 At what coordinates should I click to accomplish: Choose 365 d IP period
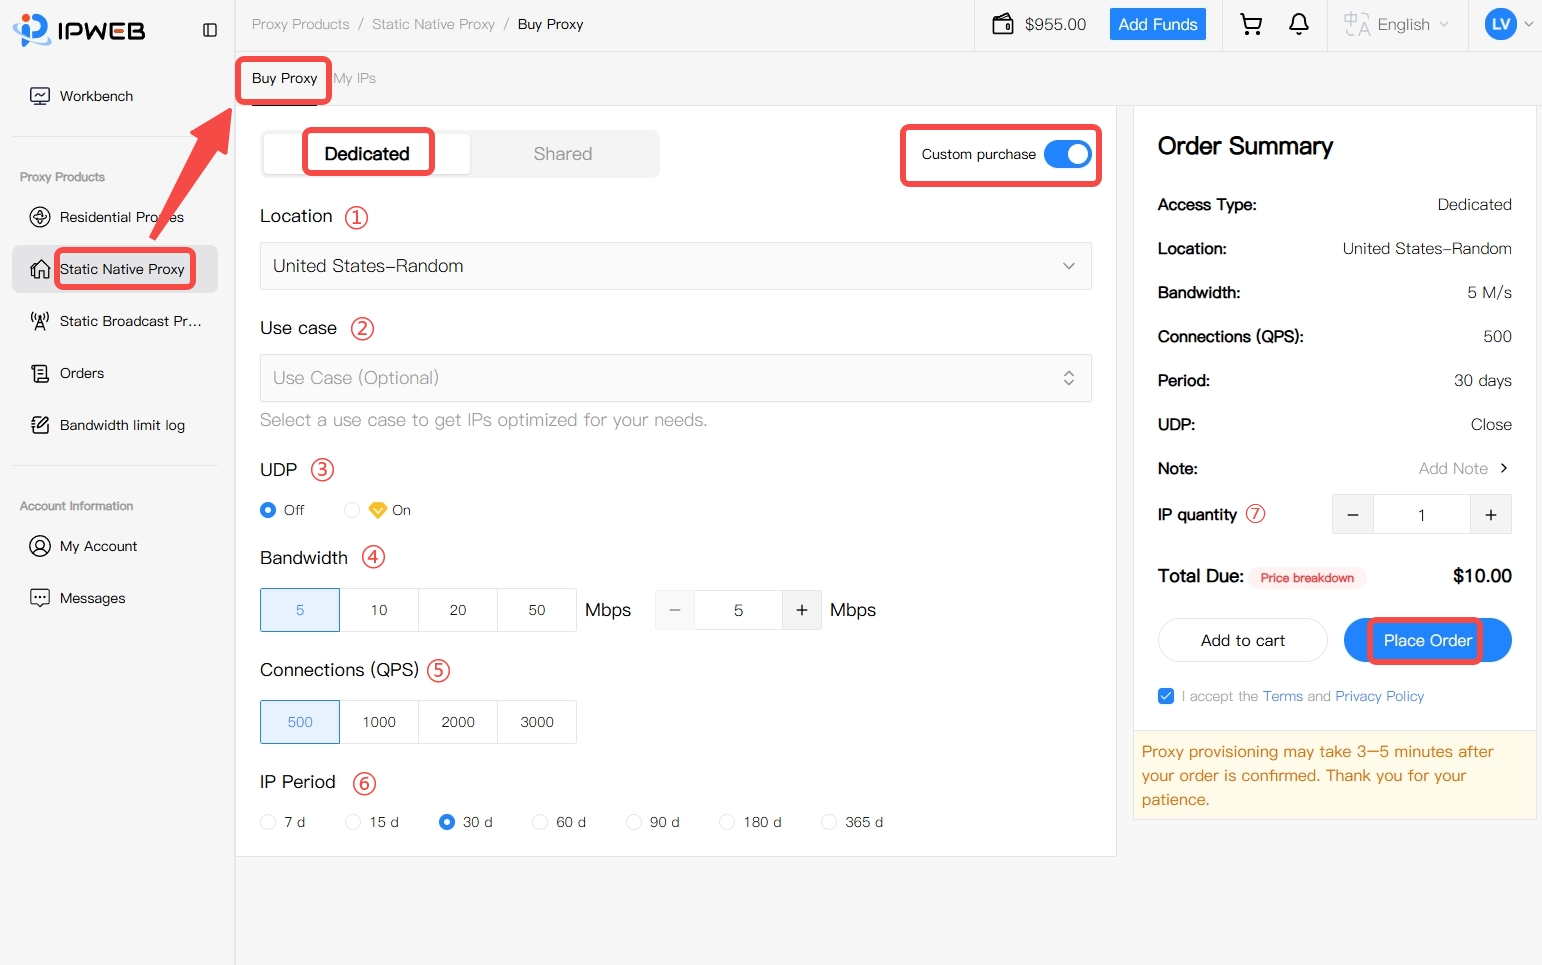pyautogui.click(x=829, y=822)
